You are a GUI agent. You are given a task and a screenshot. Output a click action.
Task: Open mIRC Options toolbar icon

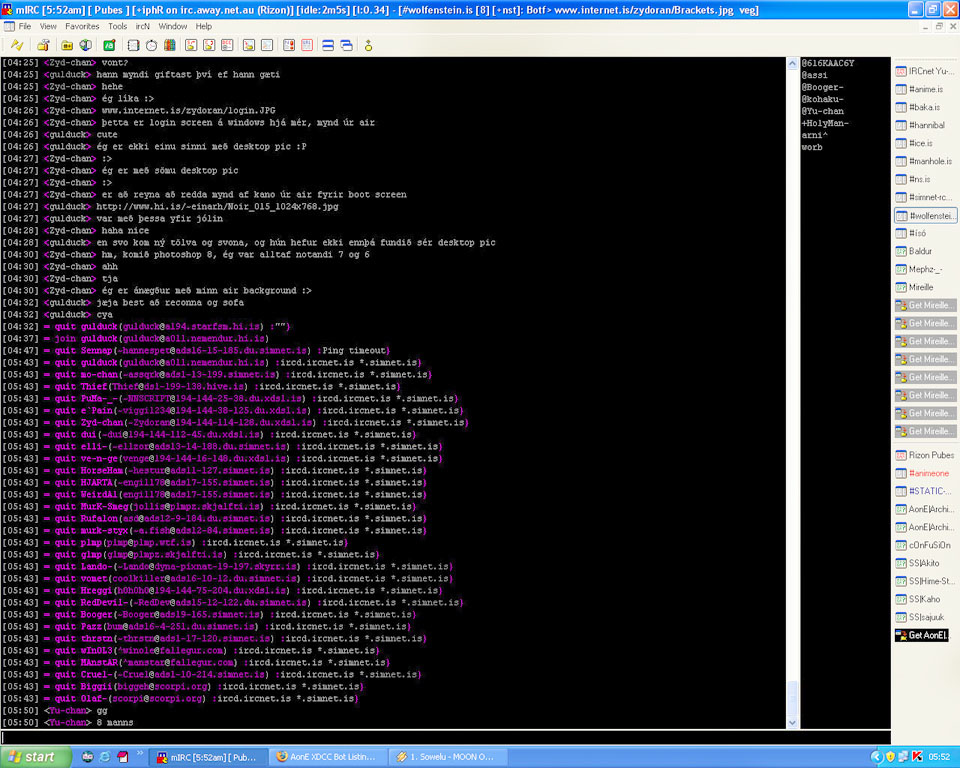click(x=43, y=45)
